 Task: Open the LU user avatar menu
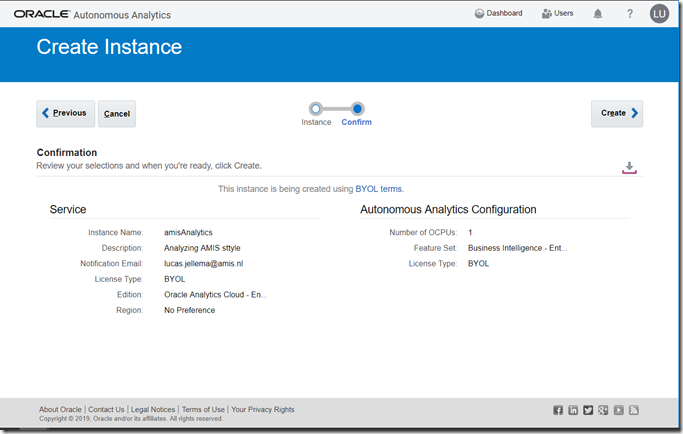coord(659,14)
